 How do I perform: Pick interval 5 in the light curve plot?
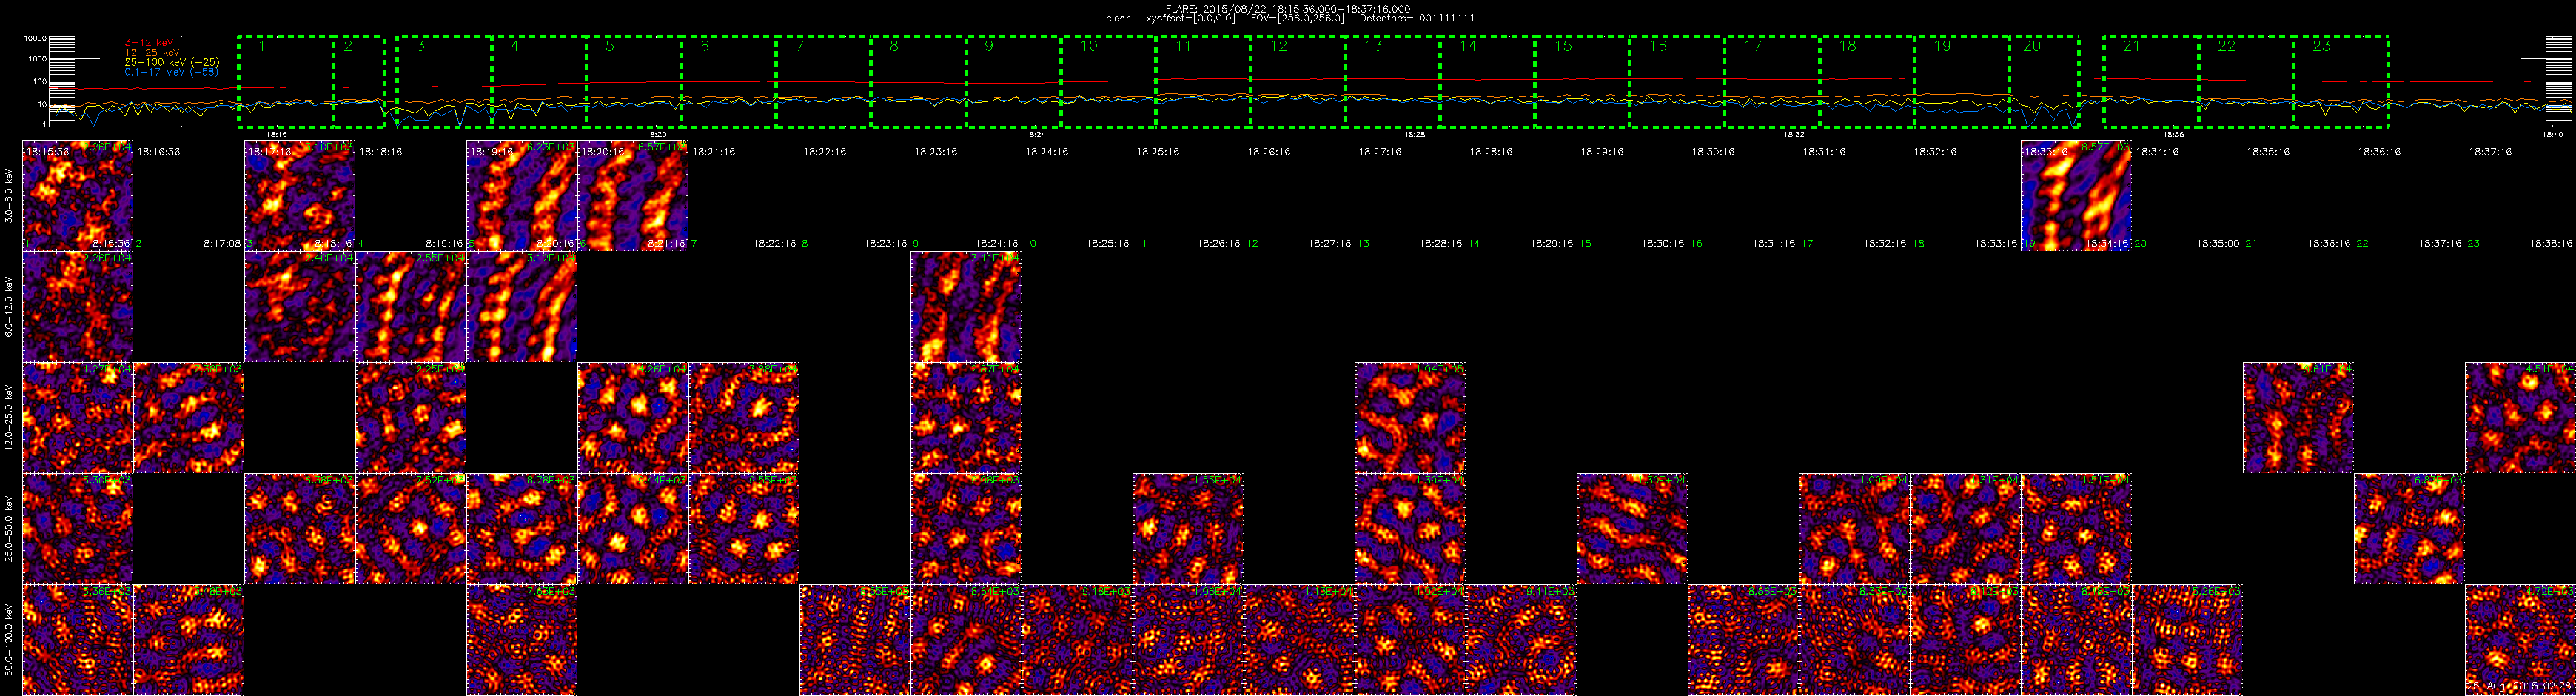(x=634, y=82)
